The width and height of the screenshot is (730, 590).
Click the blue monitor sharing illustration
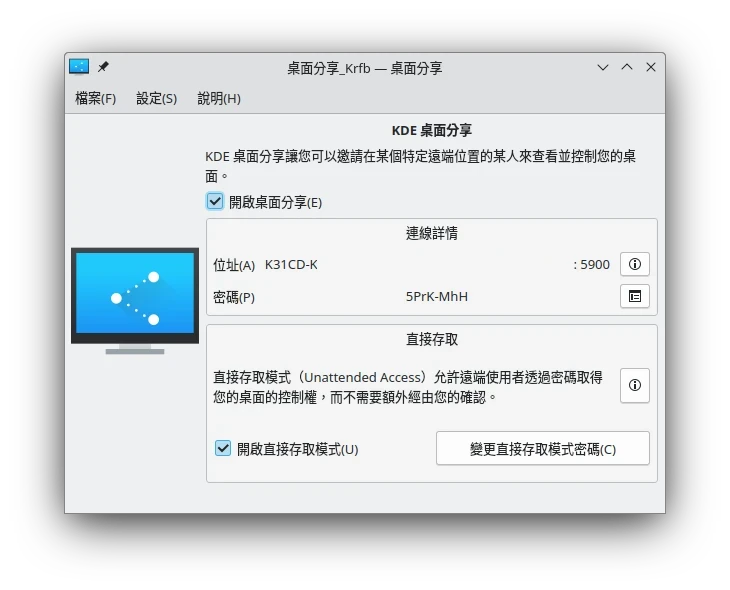pos(134,298)
